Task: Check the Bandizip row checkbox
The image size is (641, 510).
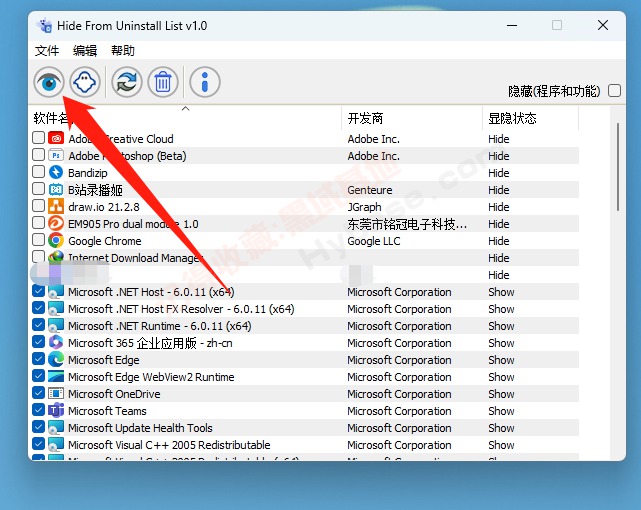Action: [38, 172]
